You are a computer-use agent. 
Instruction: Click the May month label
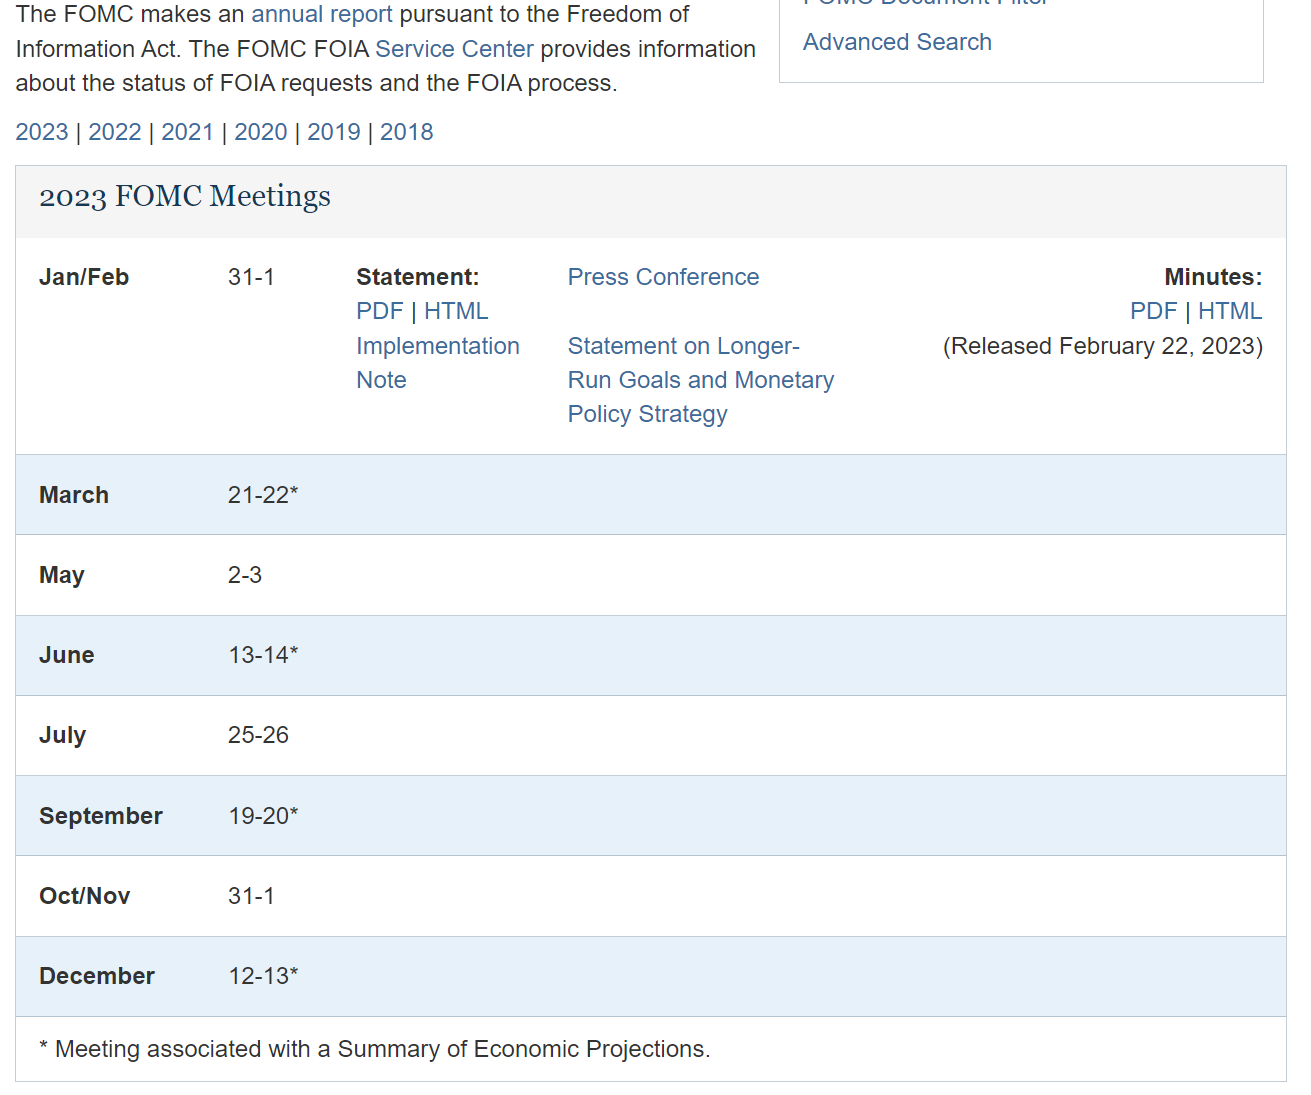tap(62, 575)
